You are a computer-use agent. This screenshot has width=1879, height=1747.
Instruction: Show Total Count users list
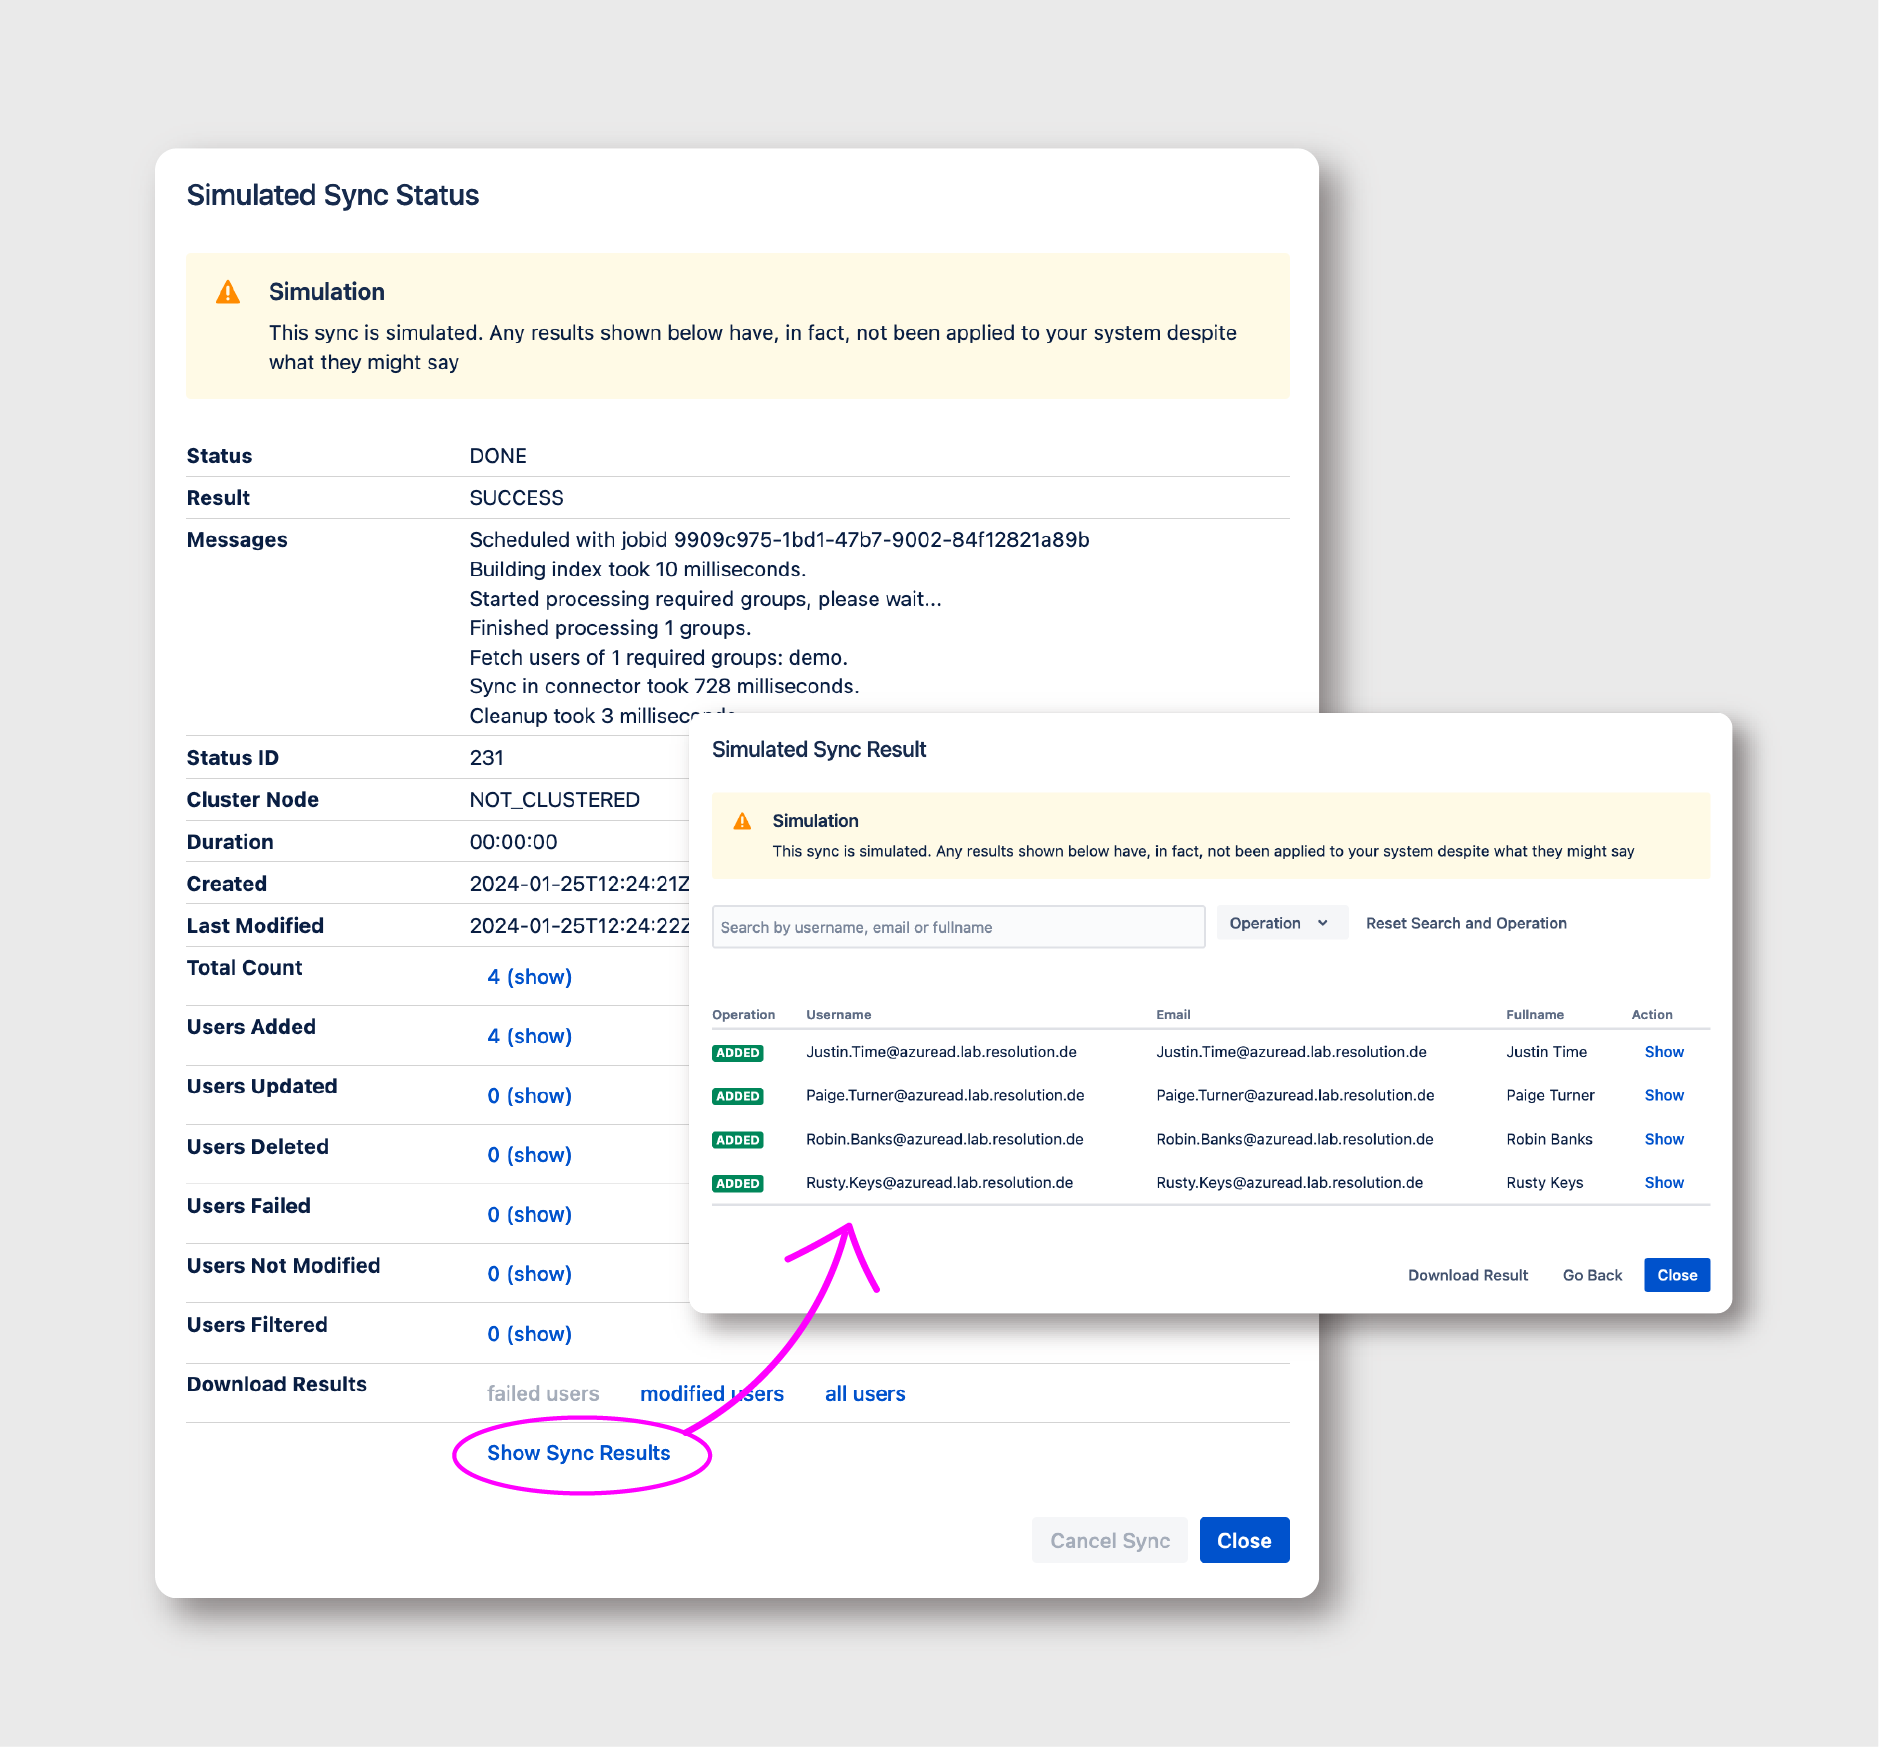click(x=529, y=977)
